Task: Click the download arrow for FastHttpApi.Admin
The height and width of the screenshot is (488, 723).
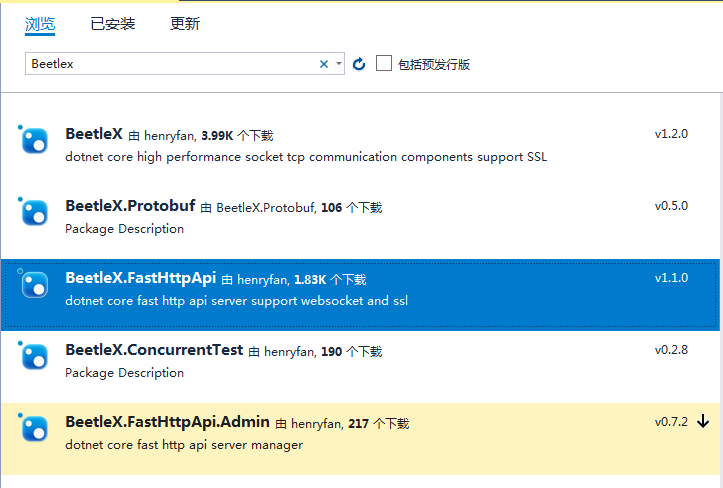Action: coord(703,422)
